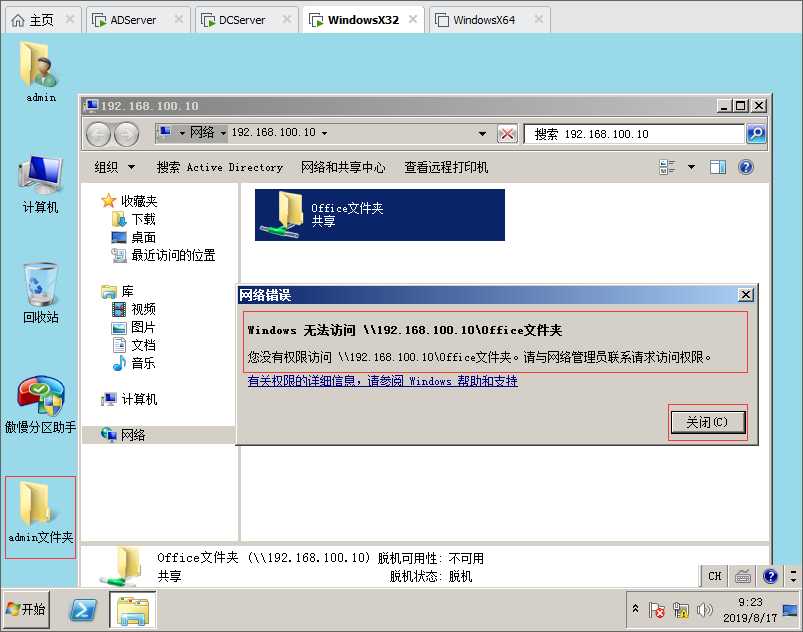Click the taskbar clock showing 9:23
Image resolution: width=803 pixels, height=632 pixels.
point(750,609)
